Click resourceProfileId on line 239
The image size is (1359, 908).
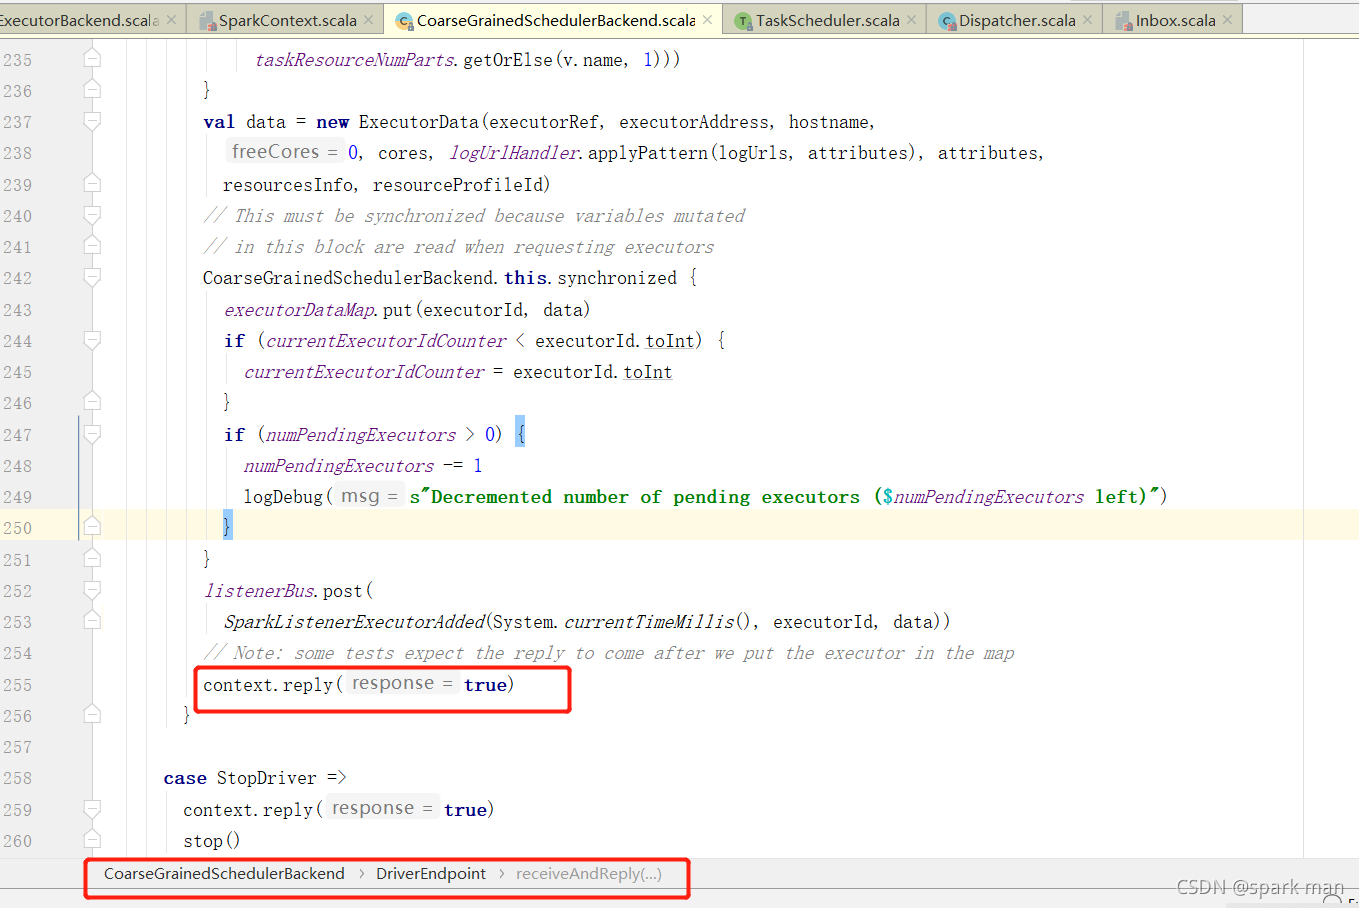click(x=457, y=185)
